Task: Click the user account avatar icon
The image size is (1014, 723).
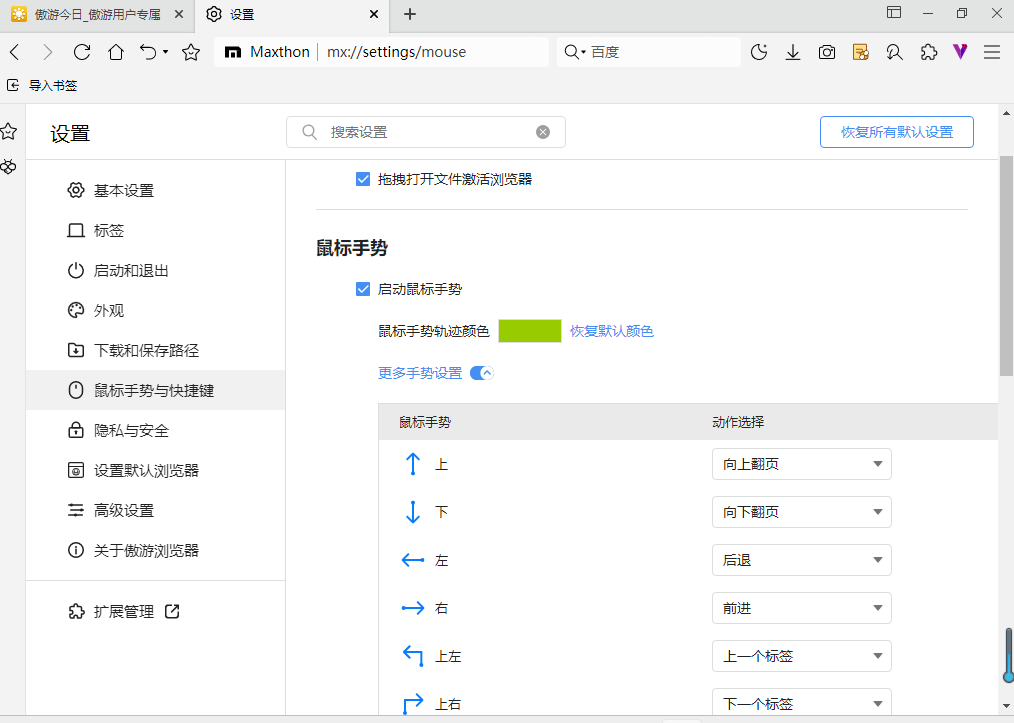Action: pyautogui.click(x=894, y=52)
